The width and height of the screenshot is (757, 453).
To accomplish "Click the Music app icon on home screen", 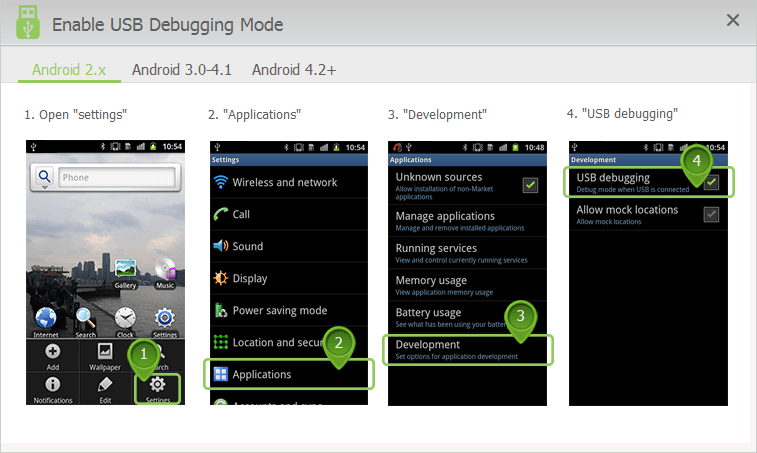I will tap(165, 269).
